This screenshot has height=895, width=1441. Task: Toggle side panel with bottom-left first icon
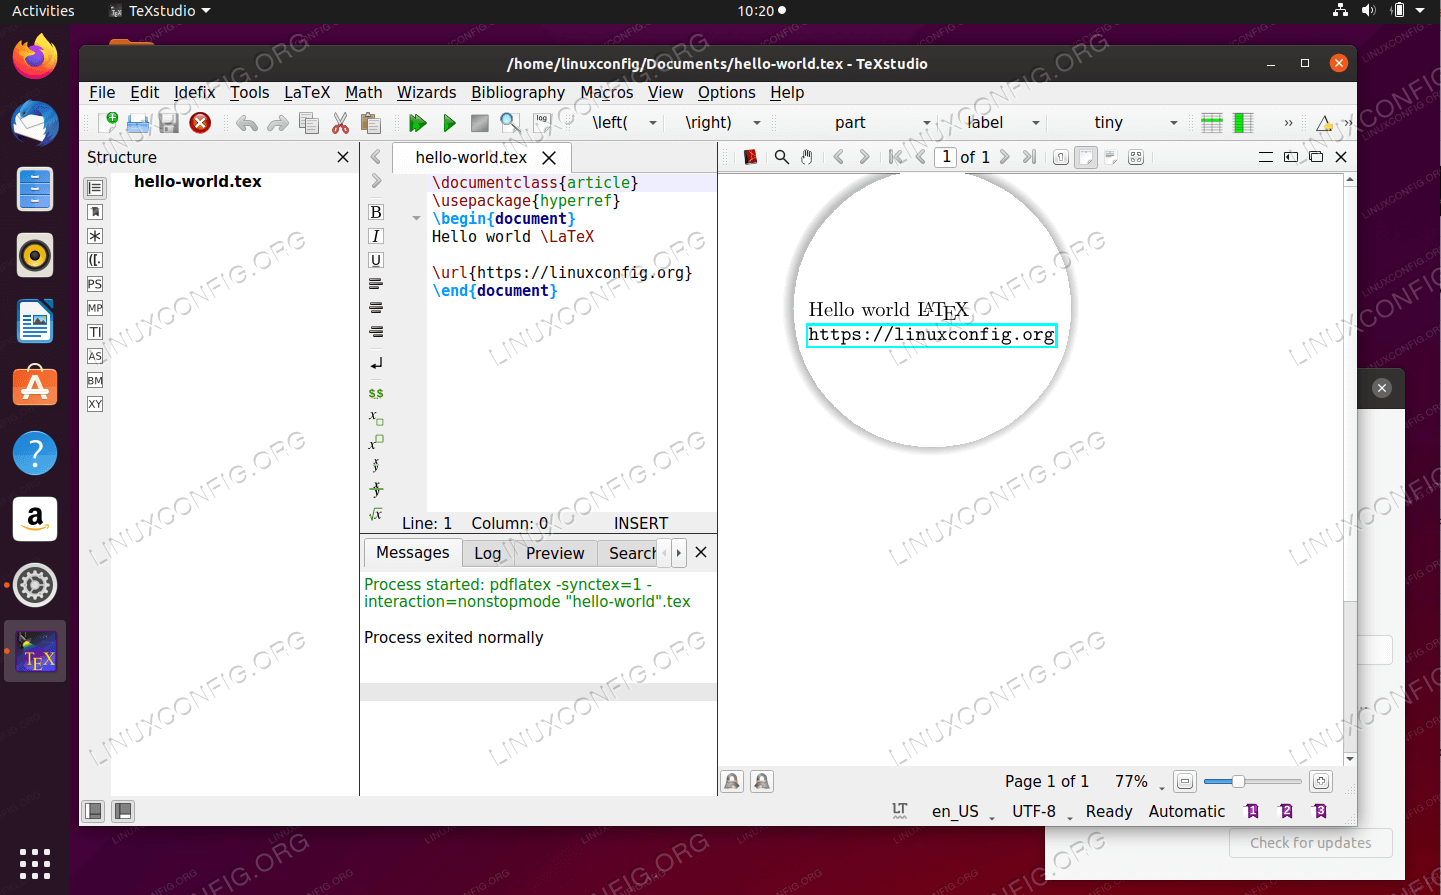click(x=93, y=811)
